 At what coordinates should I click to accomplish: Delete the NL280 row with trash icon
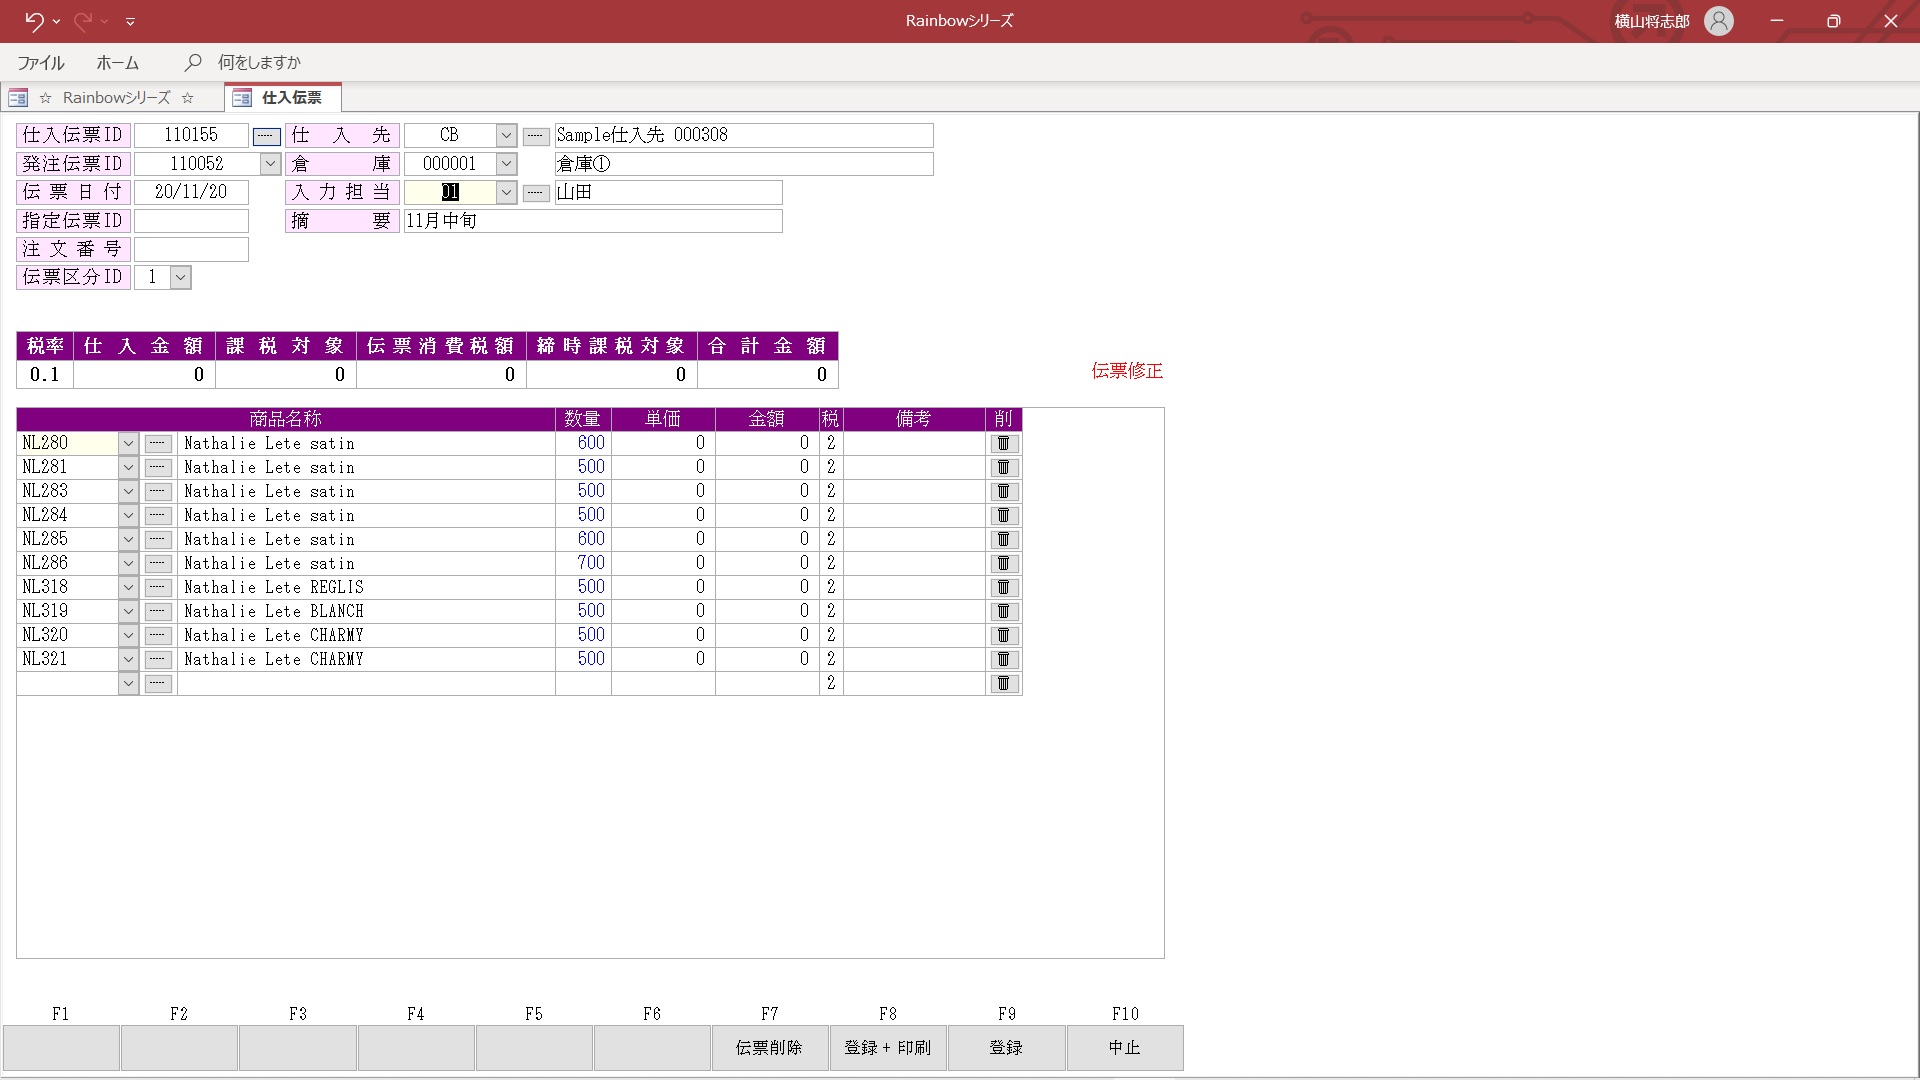(1003, 443)
